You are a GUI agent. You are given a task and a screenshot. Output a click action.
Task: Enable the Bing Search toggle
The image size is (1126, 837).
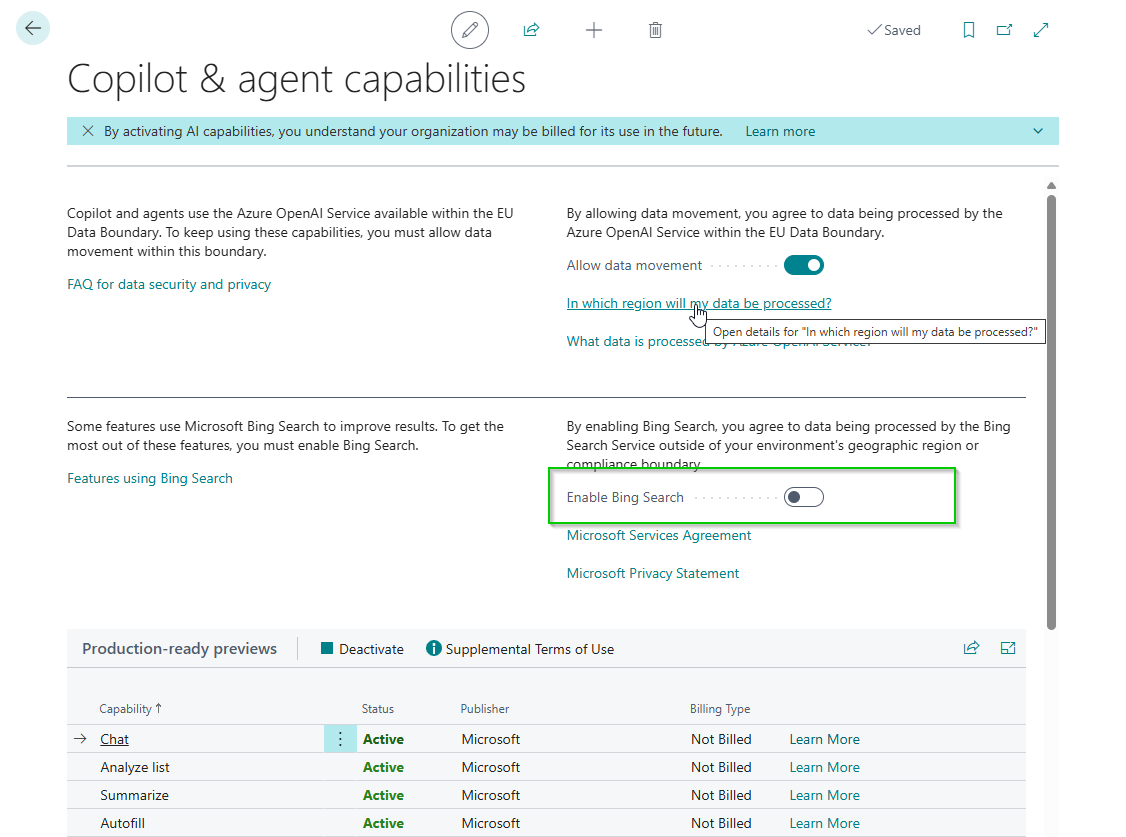tap(803, 497)
